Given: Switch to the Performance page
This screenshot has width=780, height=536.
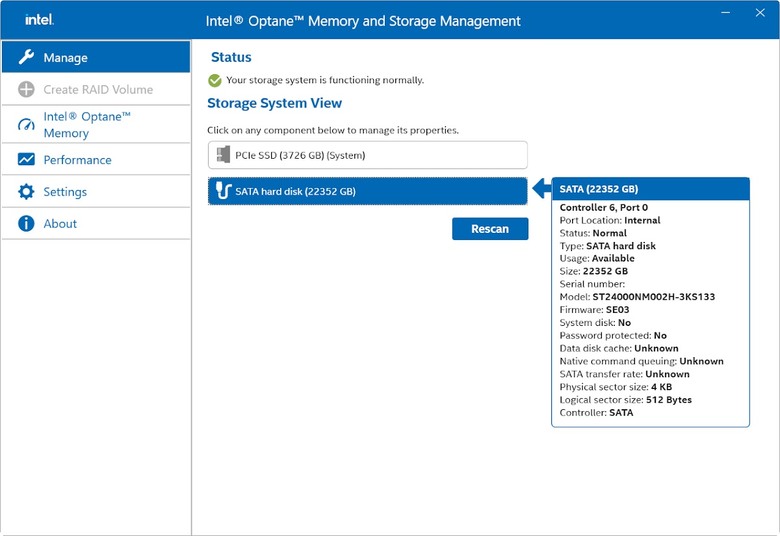Looking at the screenshot, I should [x=96, y=159].
